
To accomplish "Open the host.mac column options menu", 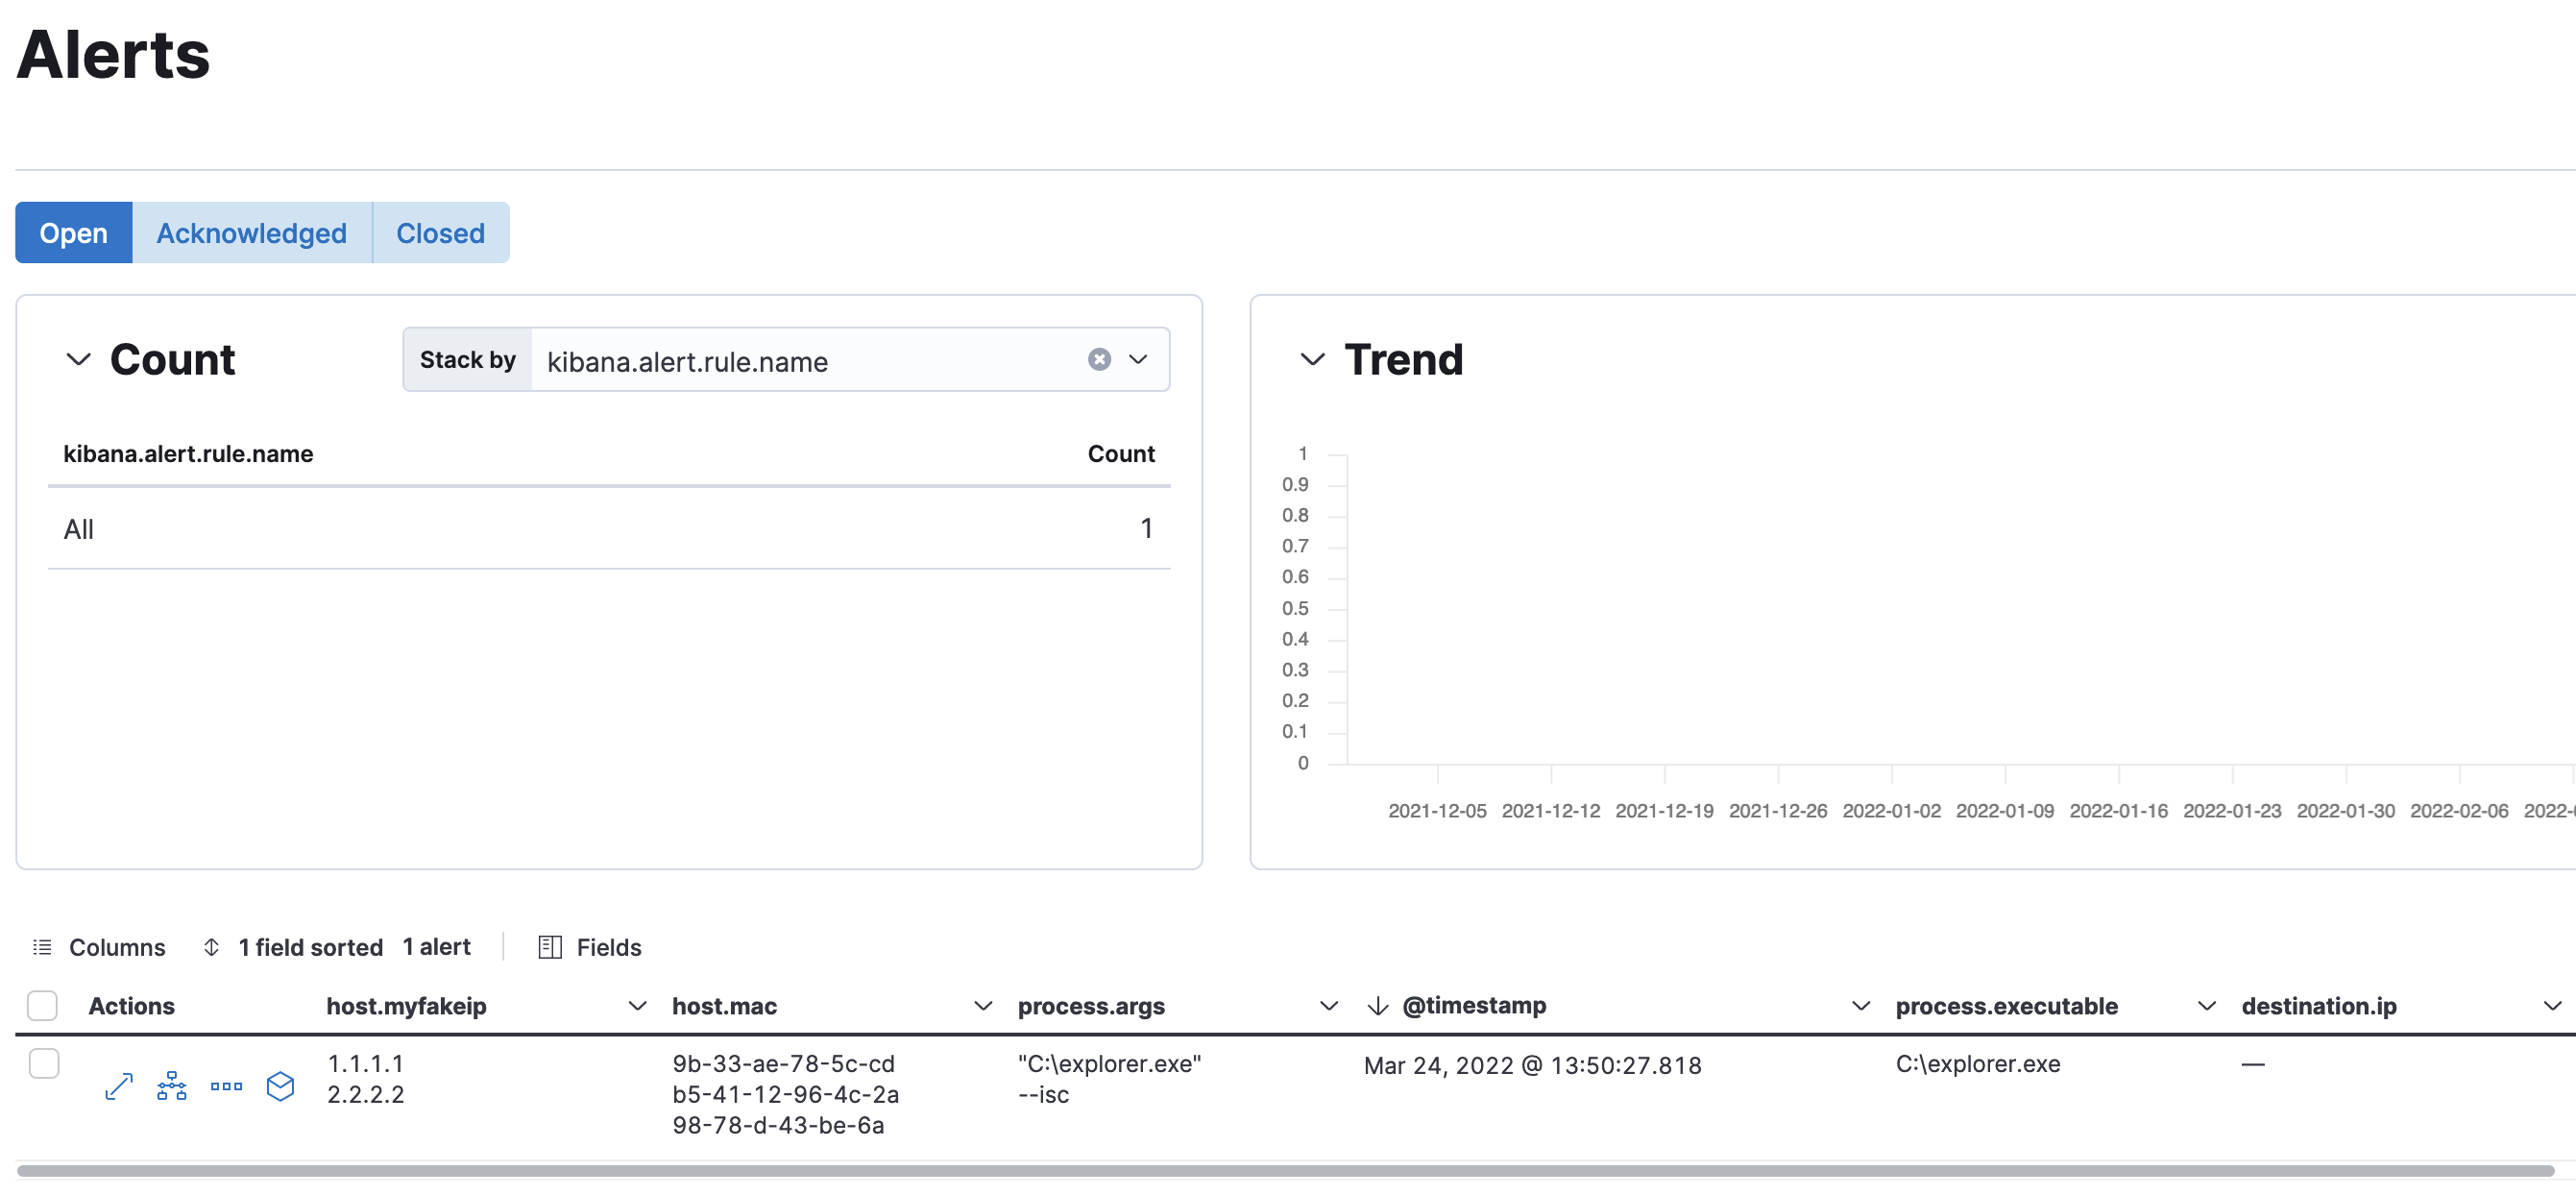I will 982,1006.
